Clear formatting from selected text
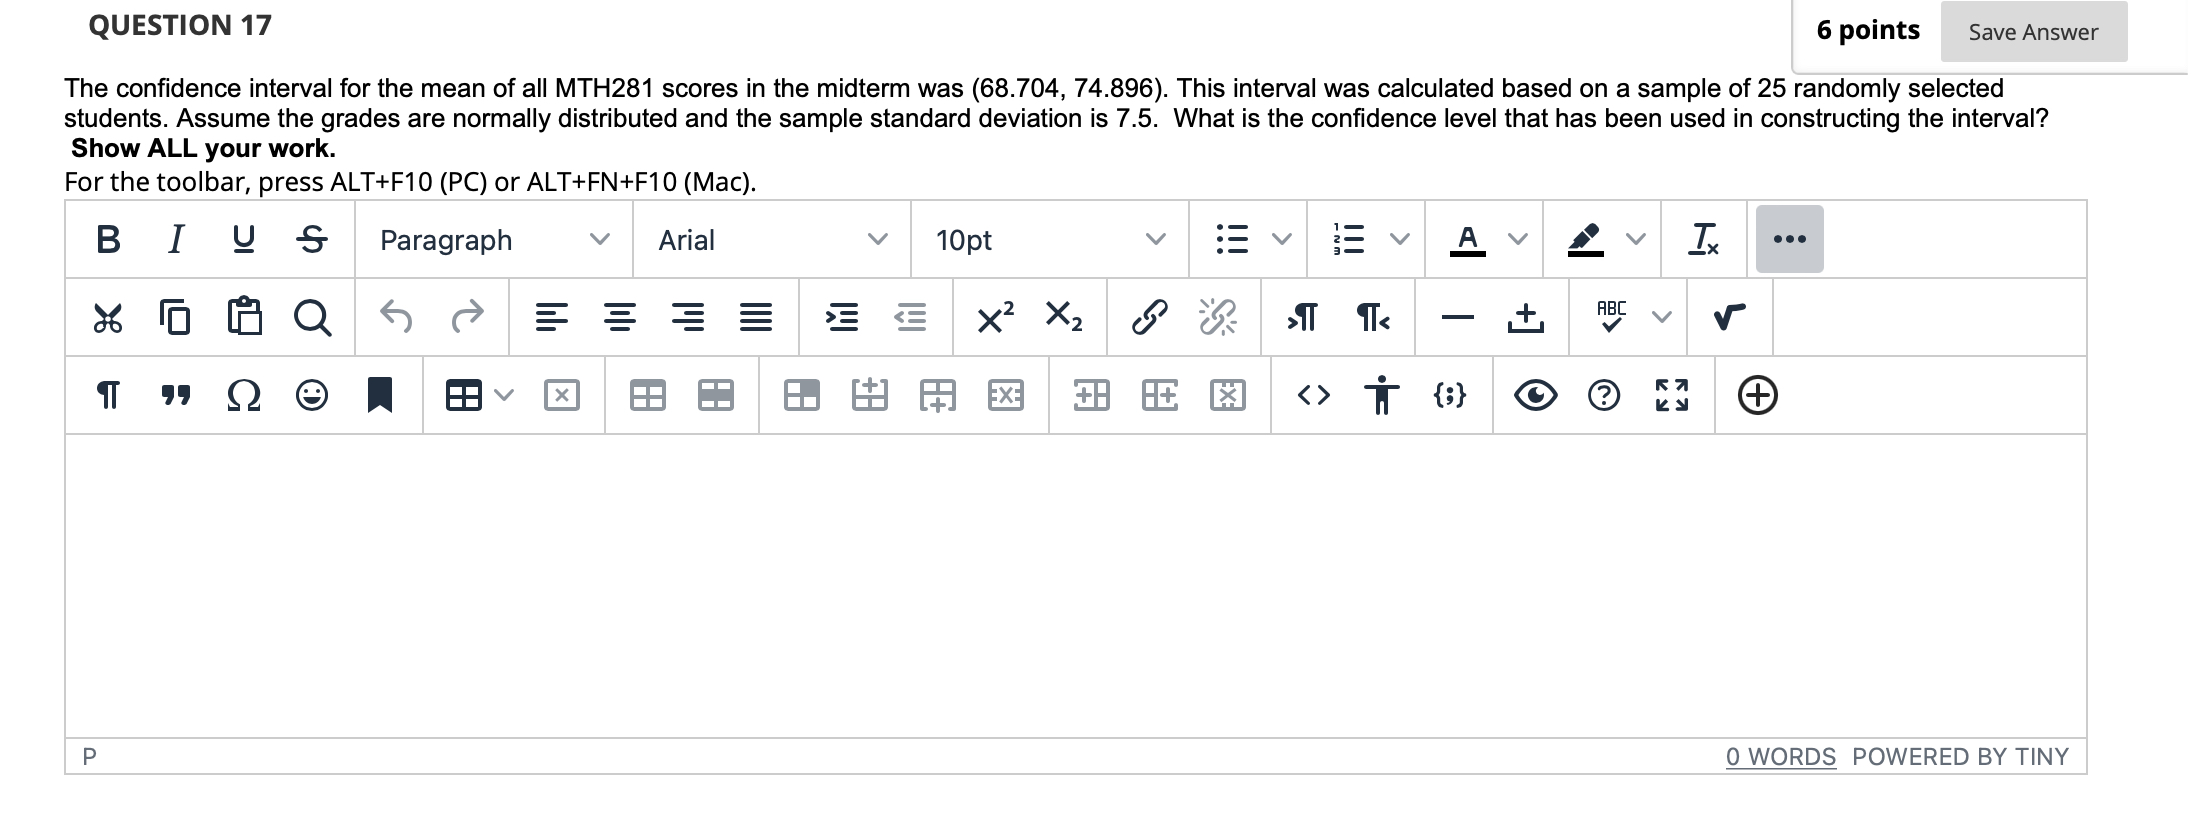2192x840 pixels. [1704, 239]
